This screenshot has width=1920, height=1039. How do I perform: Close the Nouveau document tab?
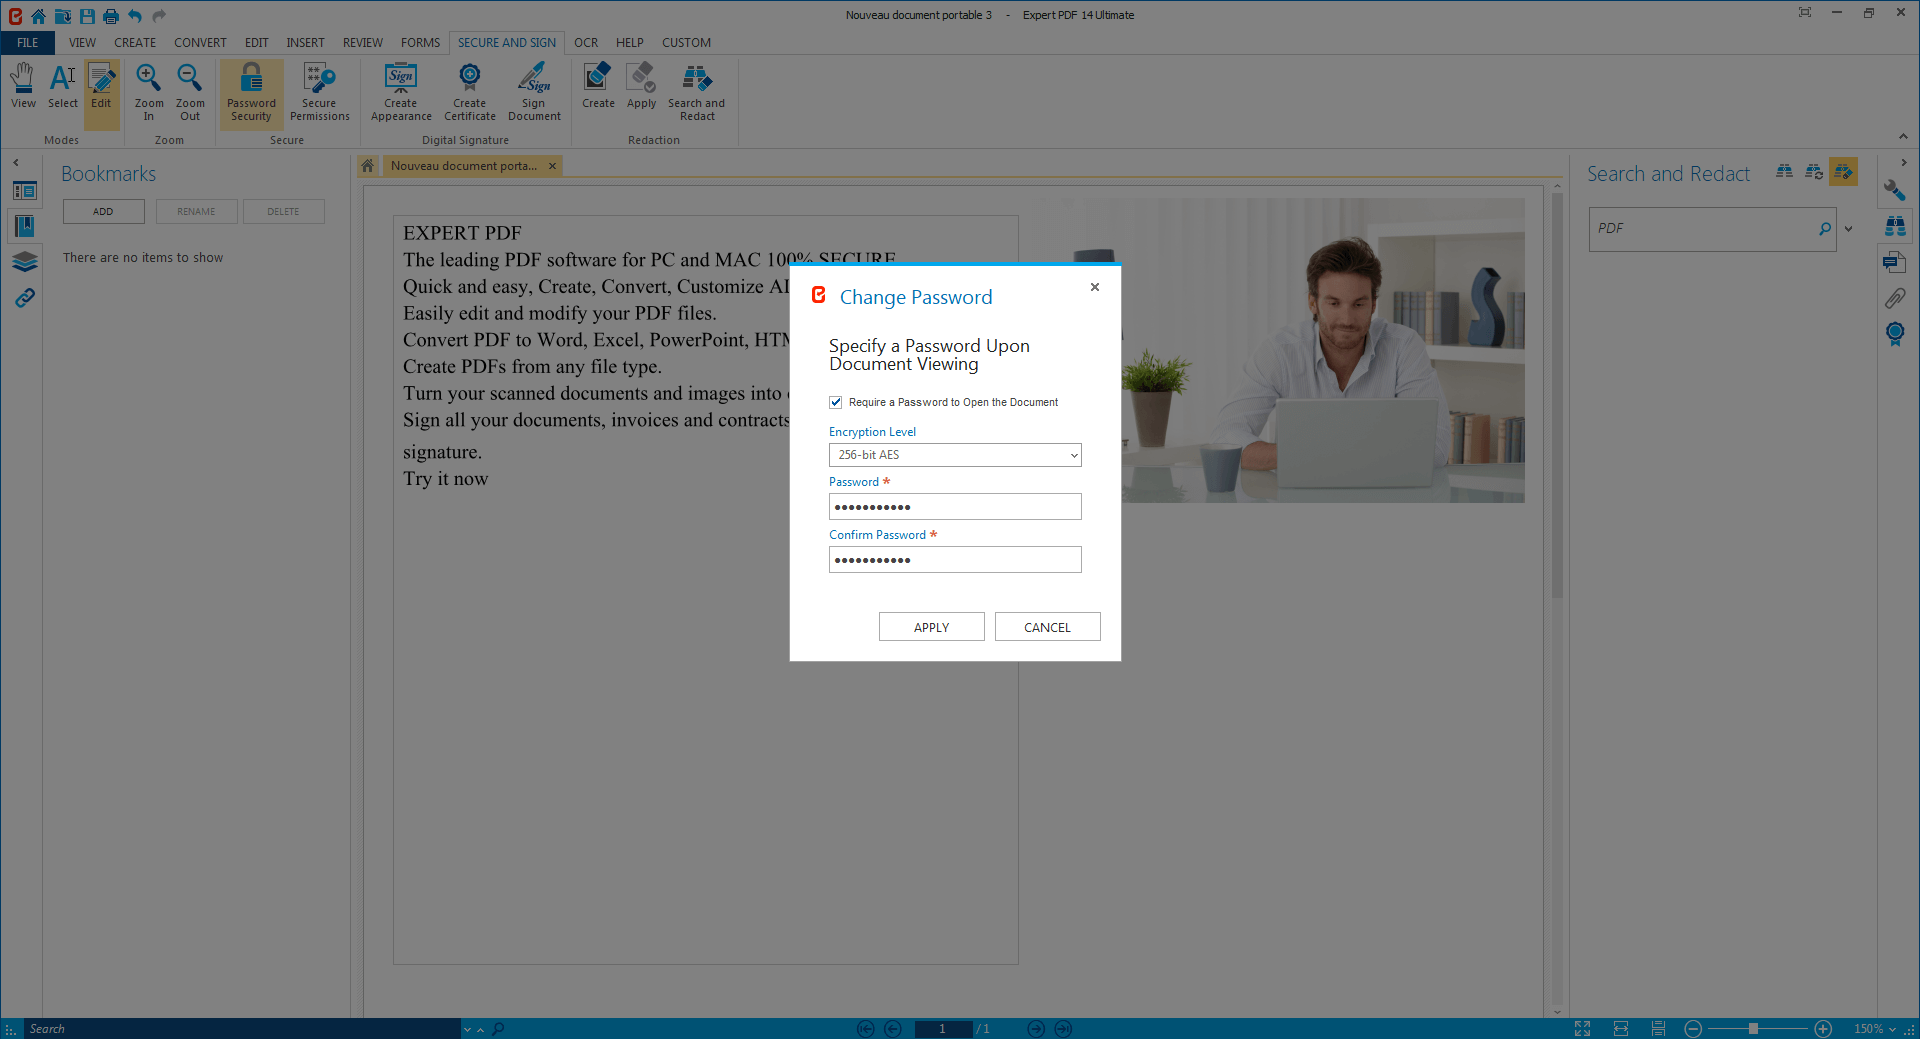click(552, 166)
